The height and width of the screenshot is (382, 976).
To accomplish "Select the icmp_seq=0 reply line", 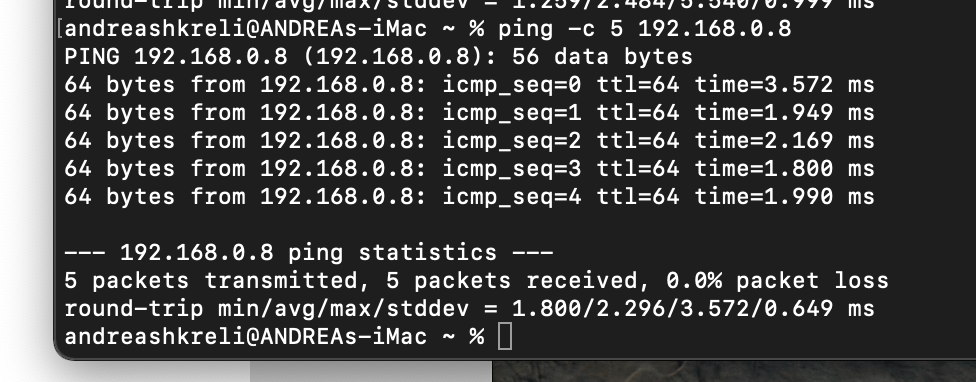I will click(469, 85).
